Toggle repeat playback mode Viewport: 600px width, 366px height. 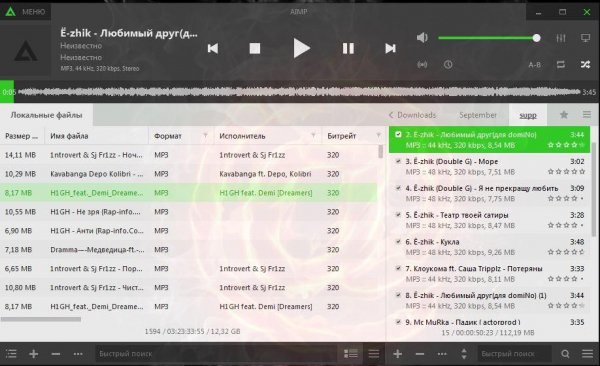561,64
